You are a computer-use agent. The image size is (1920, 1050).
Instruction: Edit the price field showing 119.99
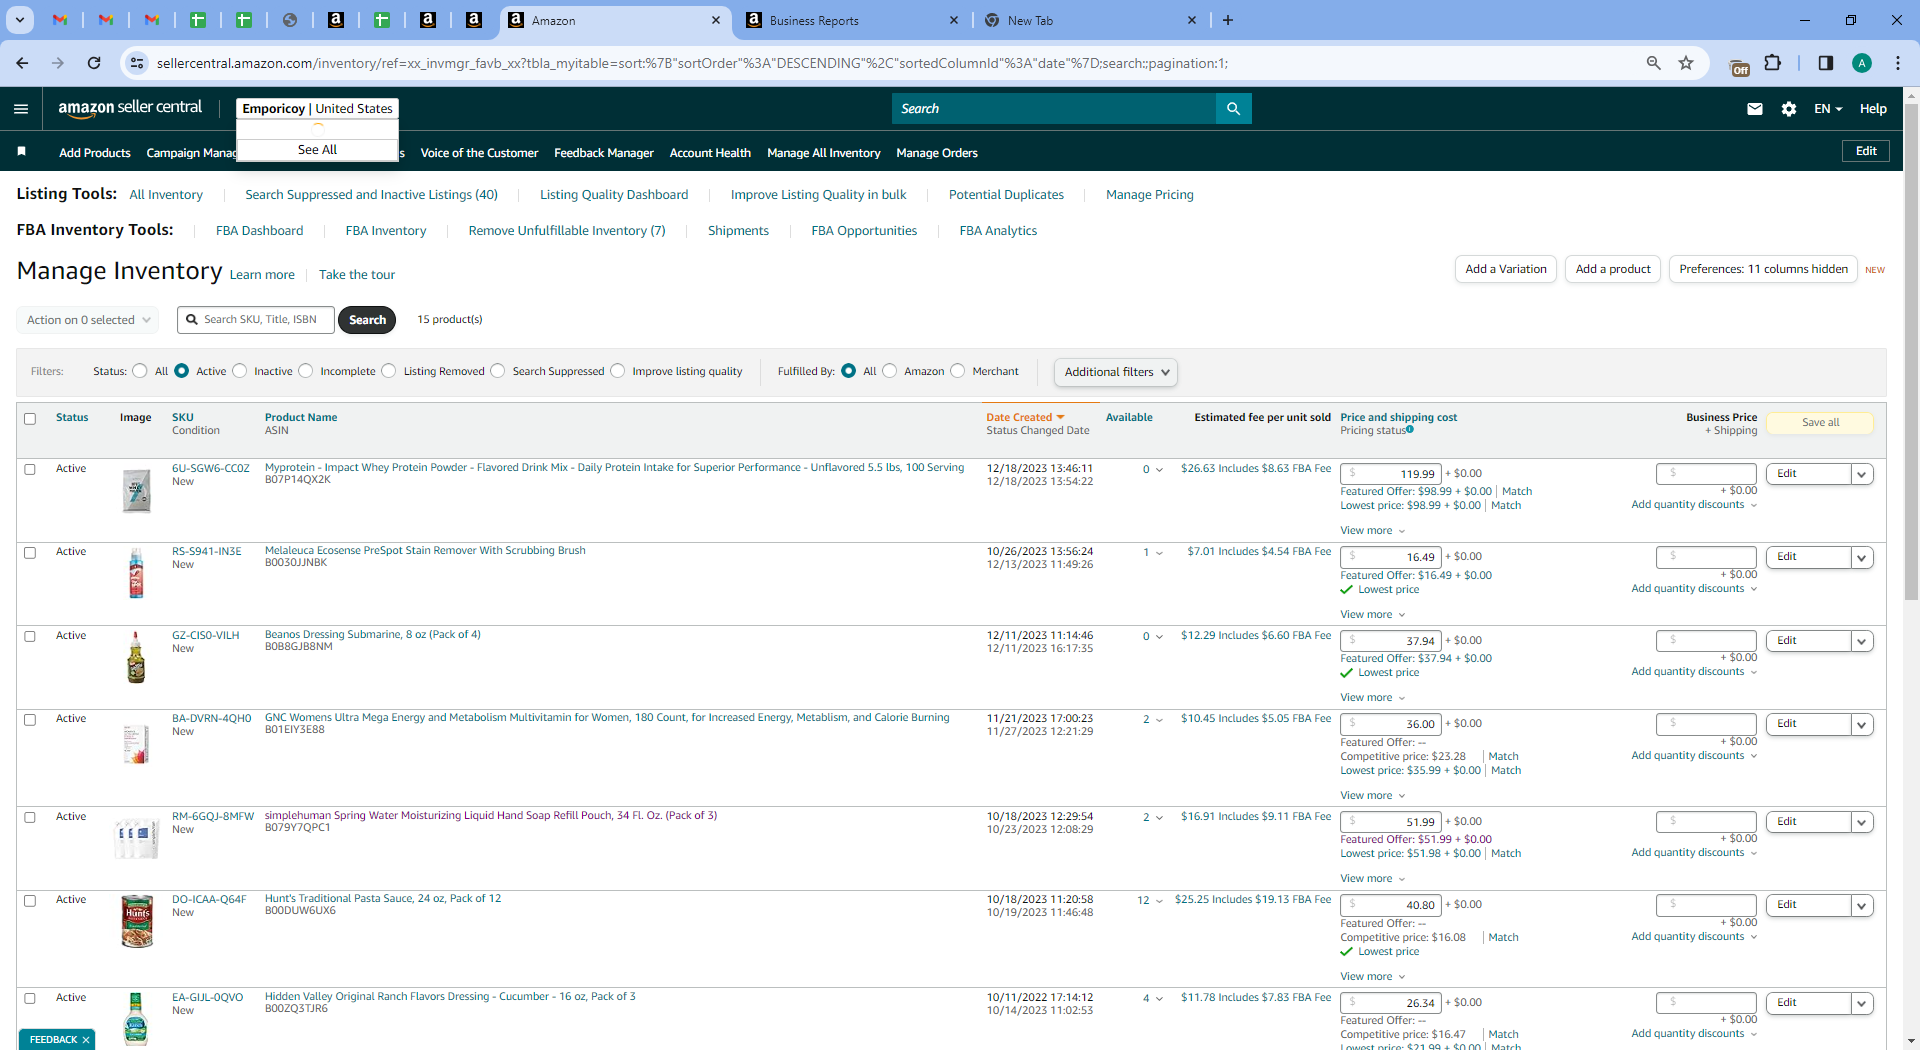coord(1391,474)
